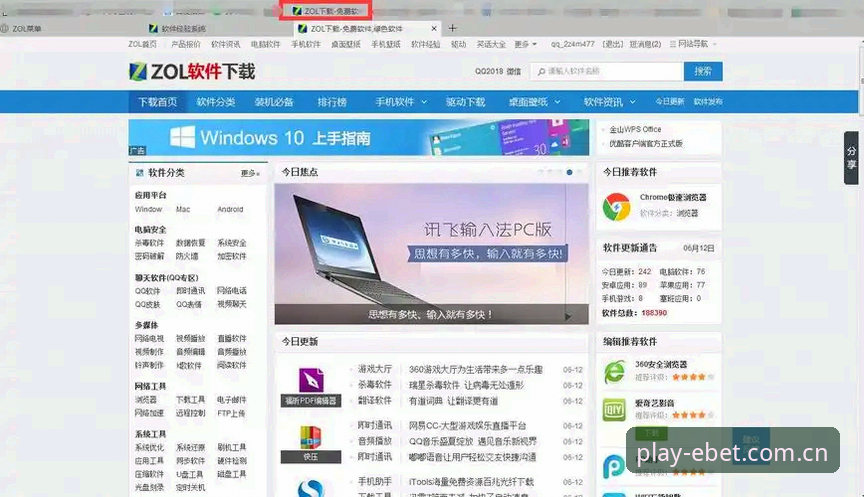Open the Android platform category link
The image size is (864, 497).
pos(230,209)
